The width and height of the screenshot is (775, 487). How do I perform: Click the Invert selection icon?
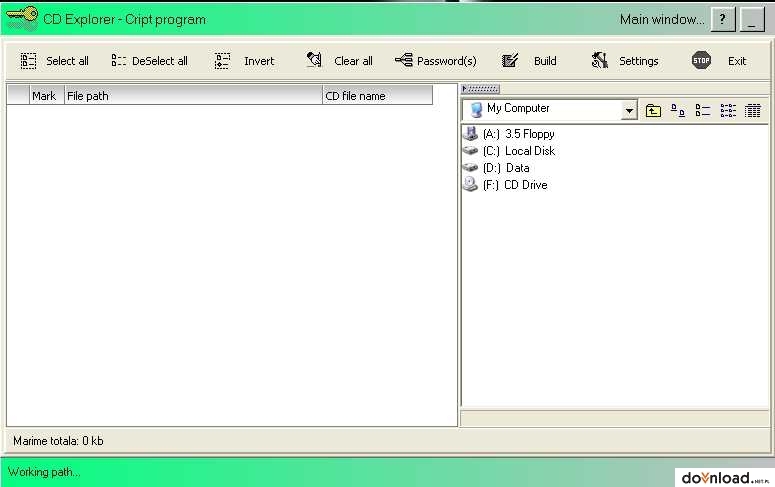pos(222,61)
